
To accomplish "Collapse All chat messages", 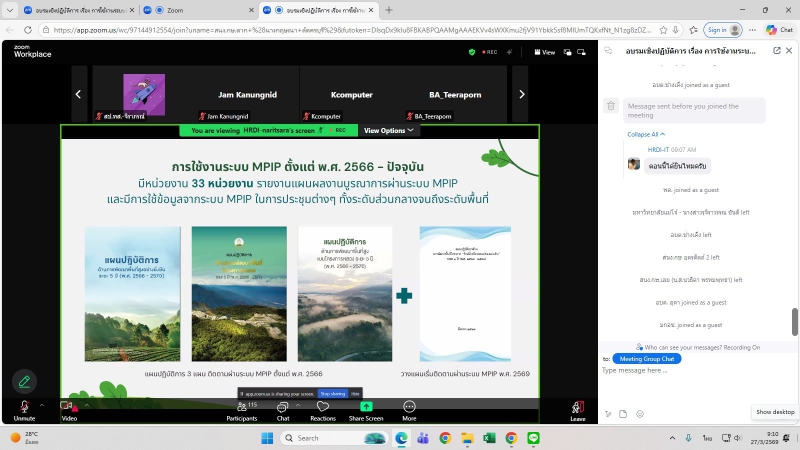I will point(644,133).
